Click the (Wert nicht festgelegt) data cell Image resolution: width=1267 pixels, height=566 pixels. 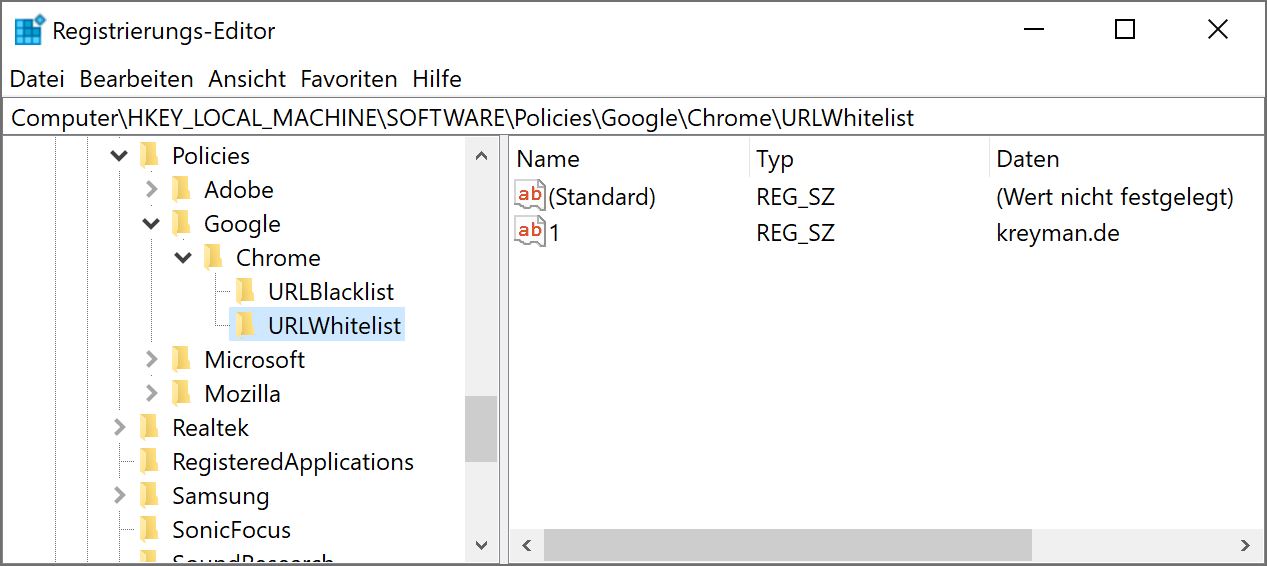1114,197
